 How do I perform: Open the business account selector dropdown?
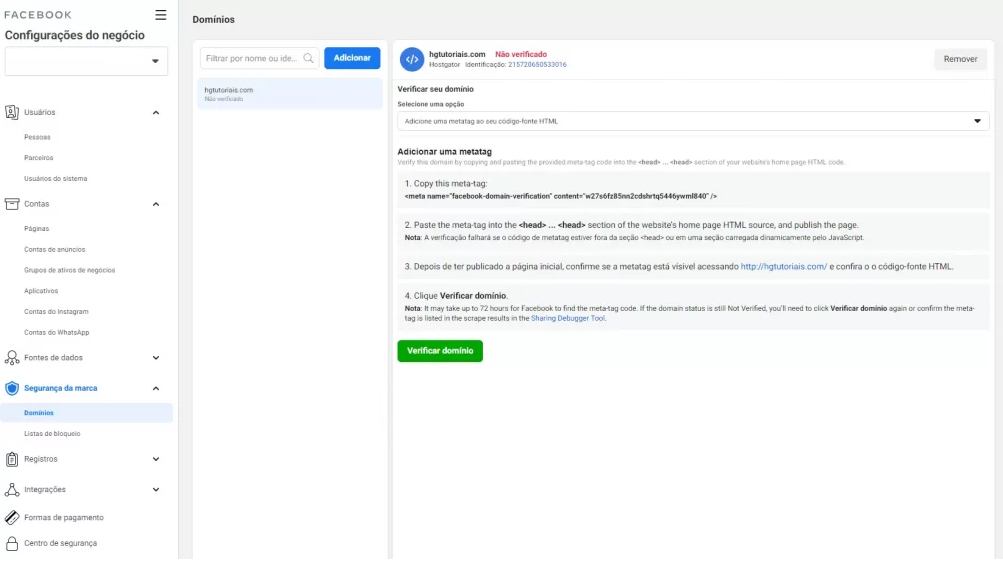tap(86, 61)
